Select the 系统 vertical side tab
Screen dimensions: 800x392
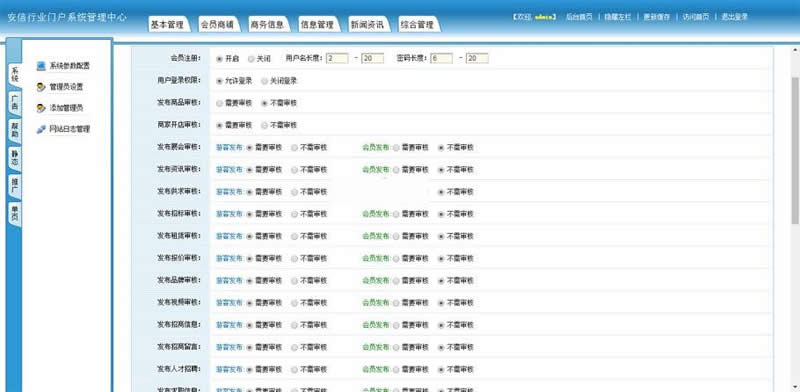coord(15,75)
